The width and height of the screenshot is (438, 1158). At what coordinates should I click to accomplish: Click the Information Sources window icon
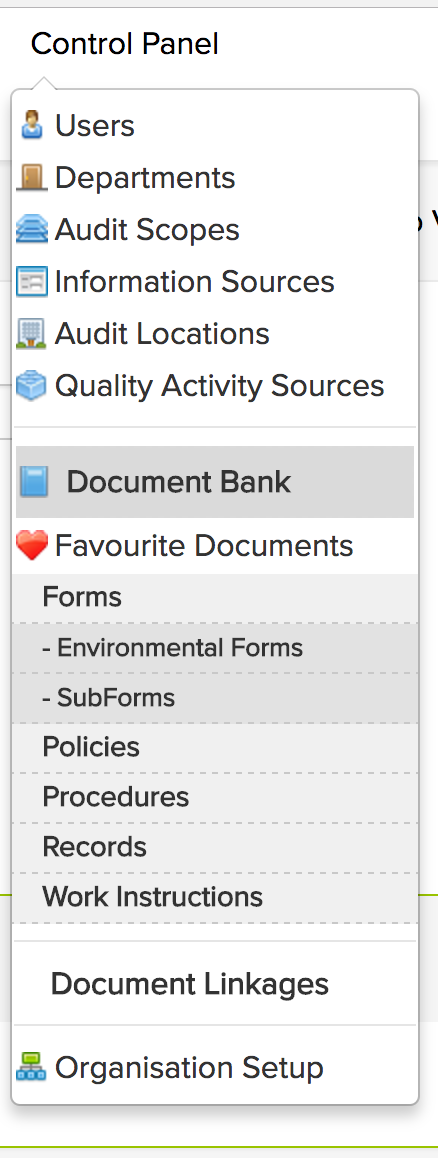point(32,281)
